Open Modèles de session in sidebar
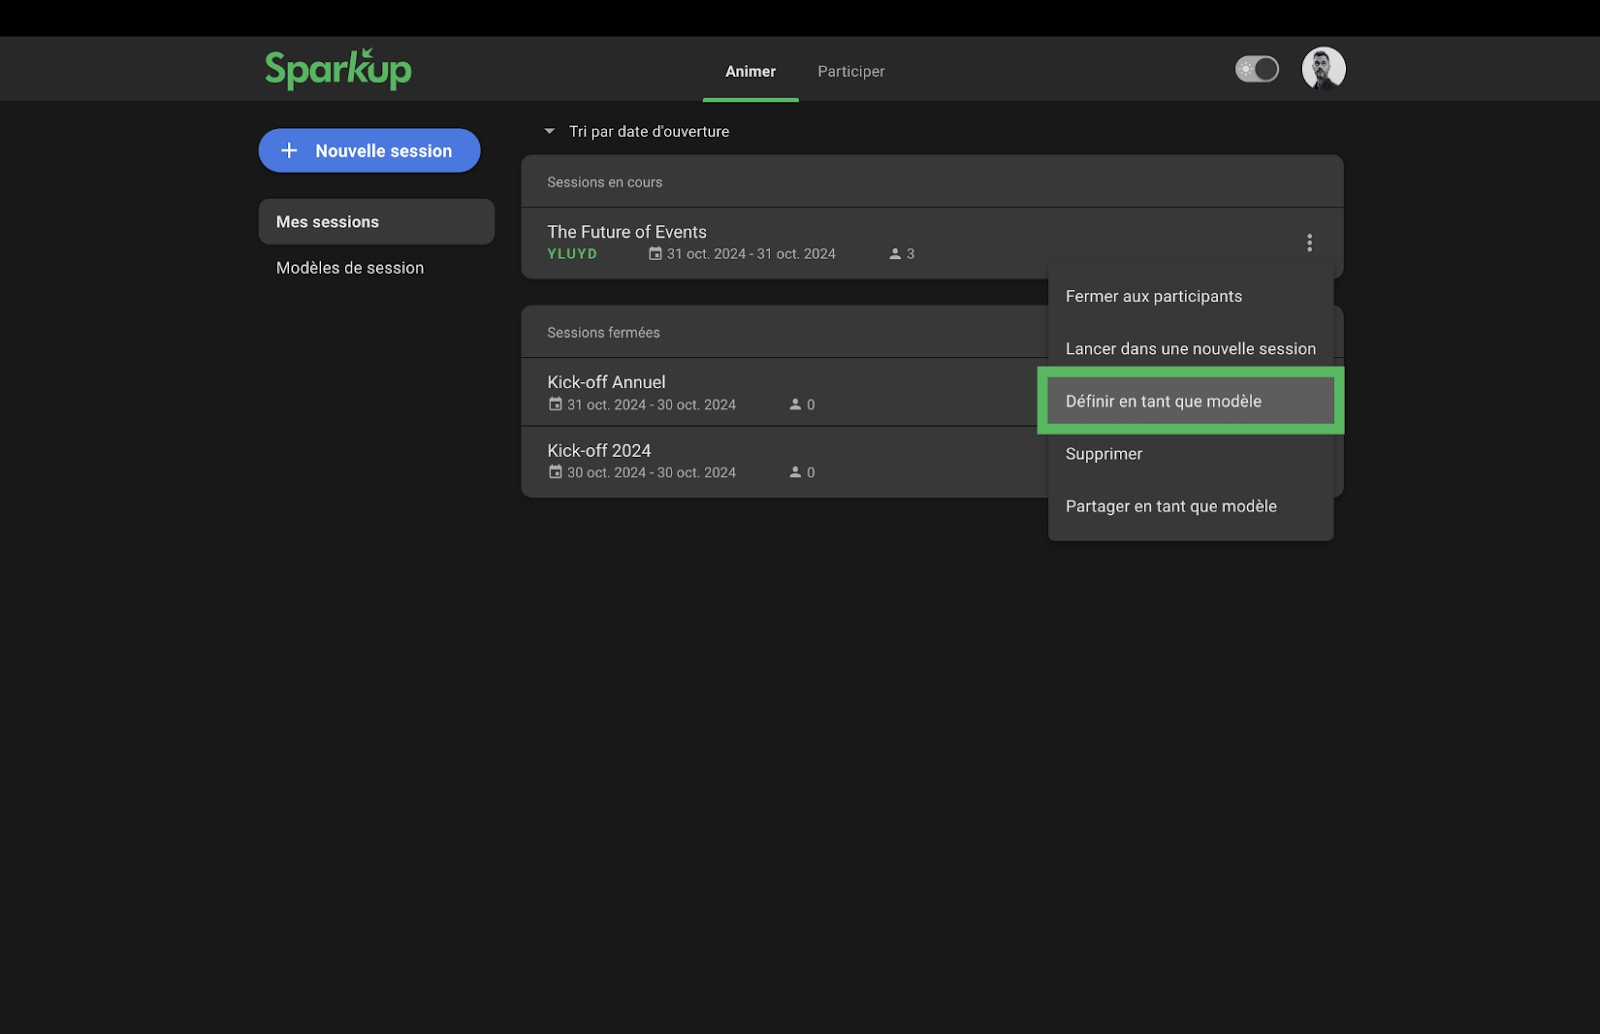Image resolution: width=1600 pixels, height=1034 pixels. [350, 268]
